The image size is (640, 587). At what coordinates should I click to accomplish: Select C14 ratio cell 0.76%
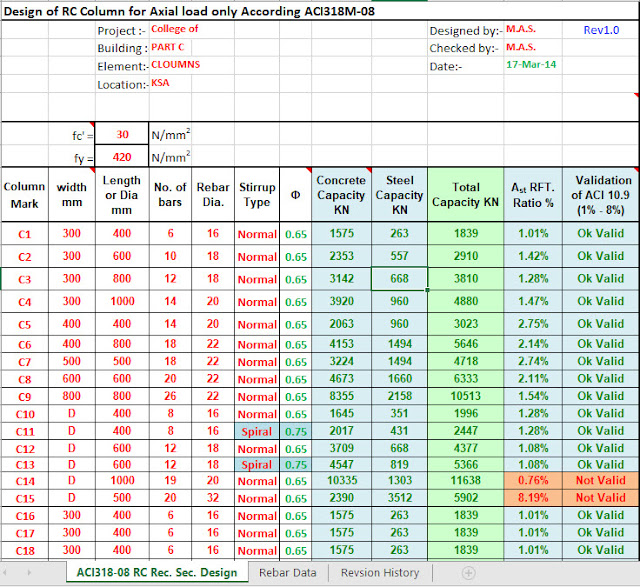click(533, 480)
